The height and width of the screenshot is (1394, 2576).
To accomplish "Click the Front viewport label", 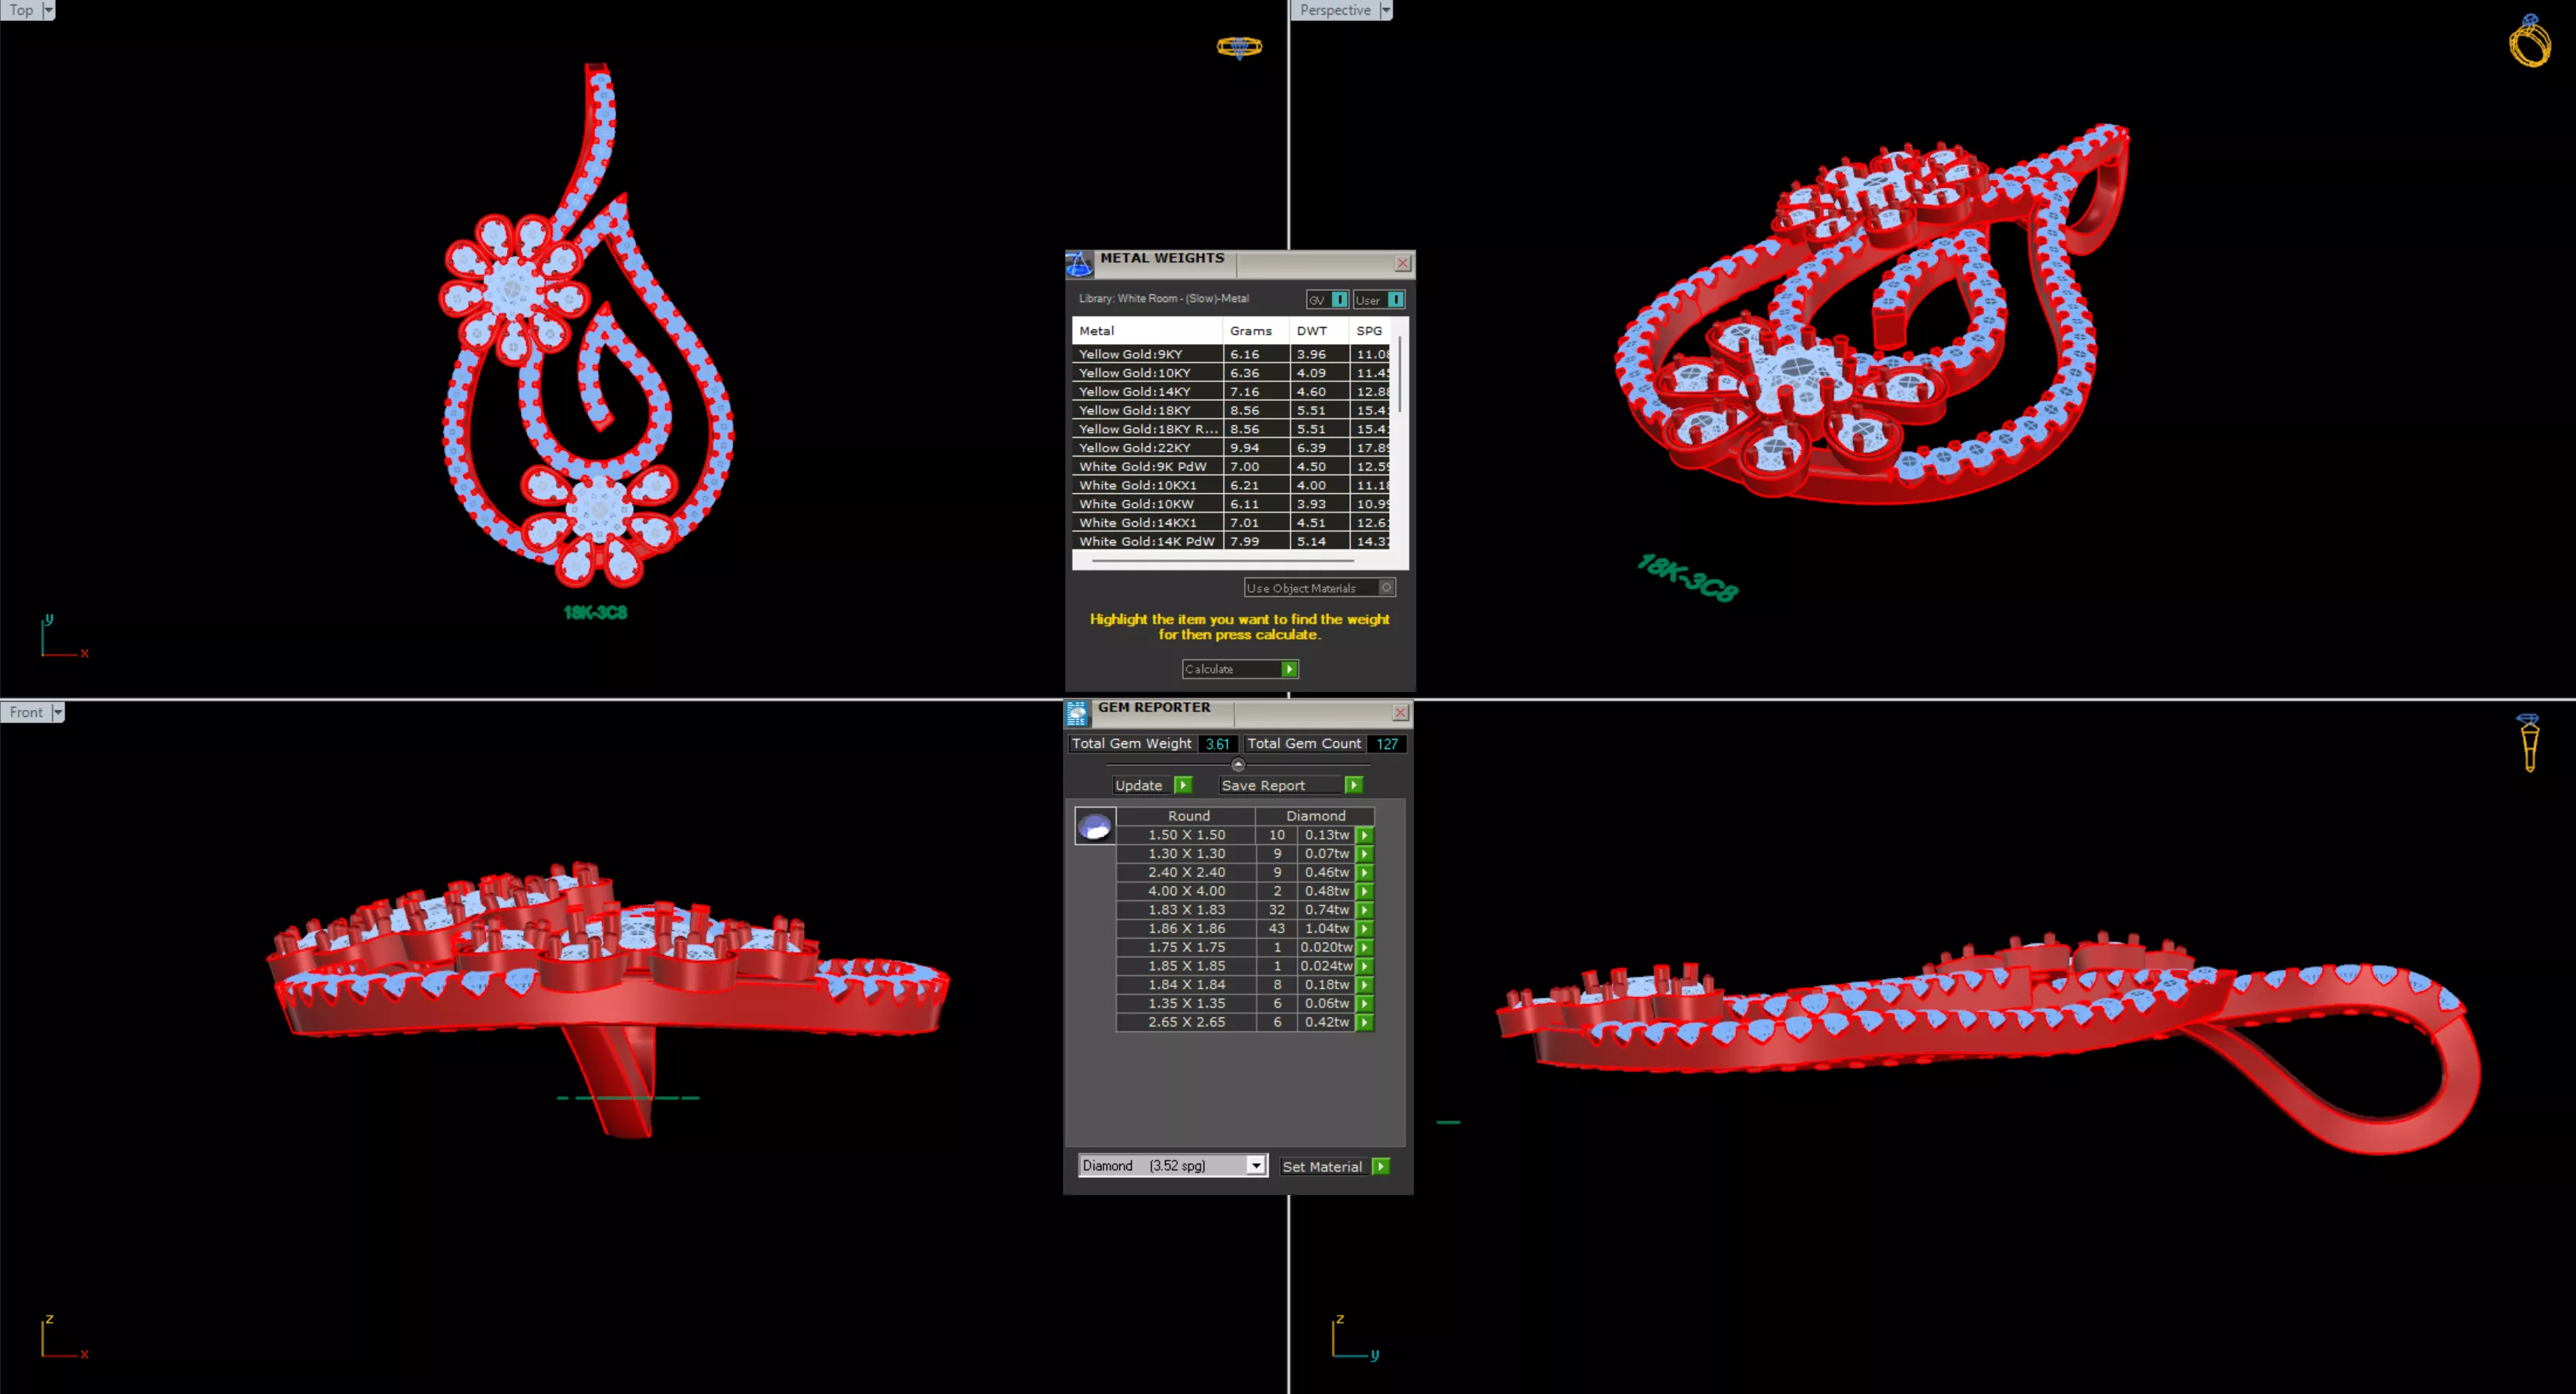I will 26,712.
